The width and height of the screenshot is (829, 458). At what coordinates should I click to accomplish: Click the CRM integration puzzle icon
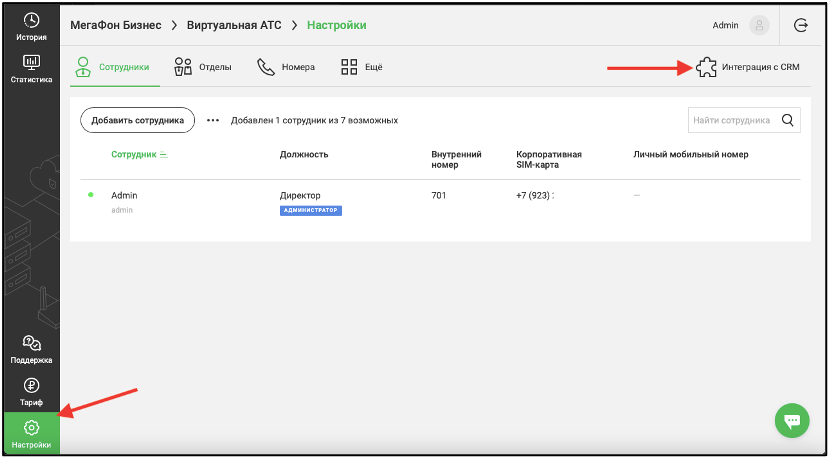click(x=706, y=67)
